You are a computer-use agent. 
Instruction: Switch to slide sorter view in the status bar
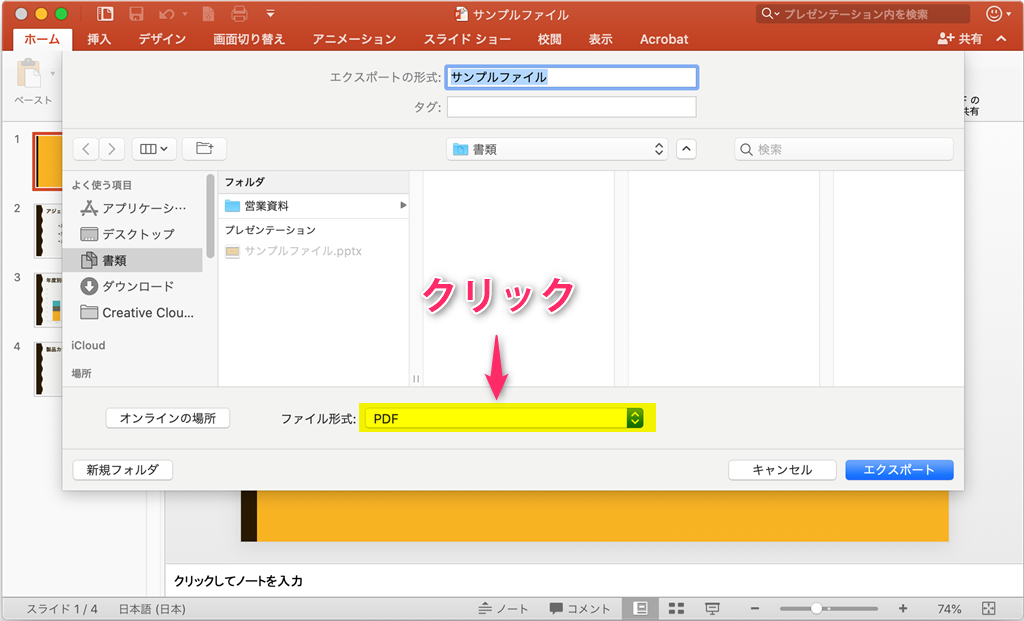(677, 607)
